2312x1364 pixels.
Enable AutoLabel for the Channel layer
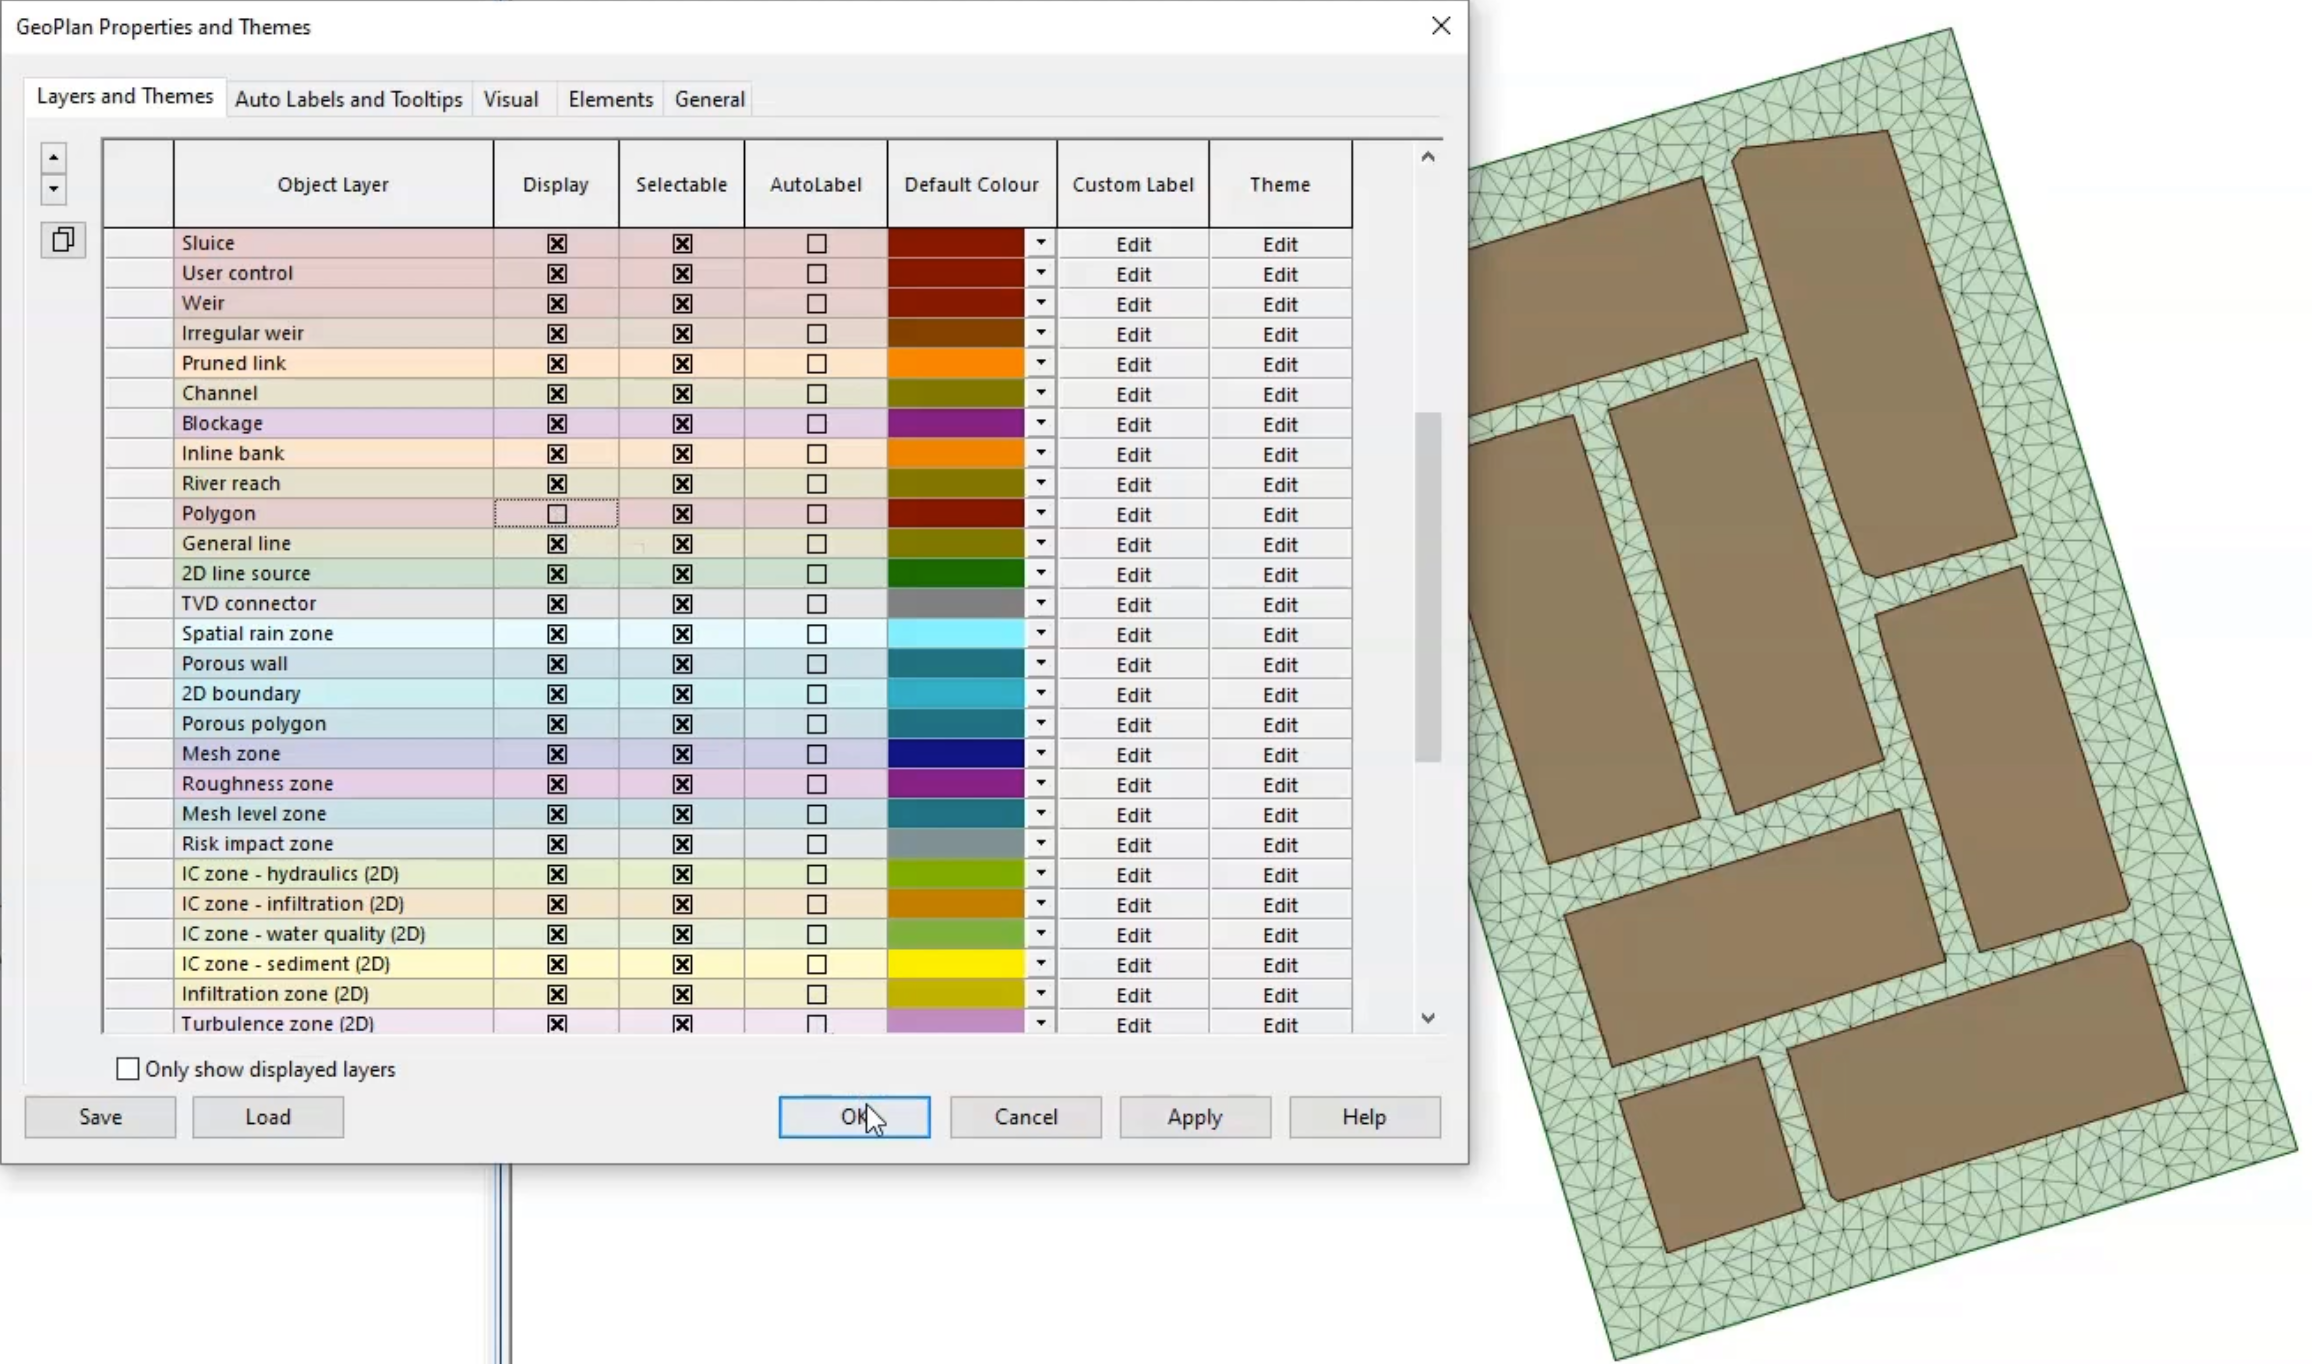[x=817, y=394]
